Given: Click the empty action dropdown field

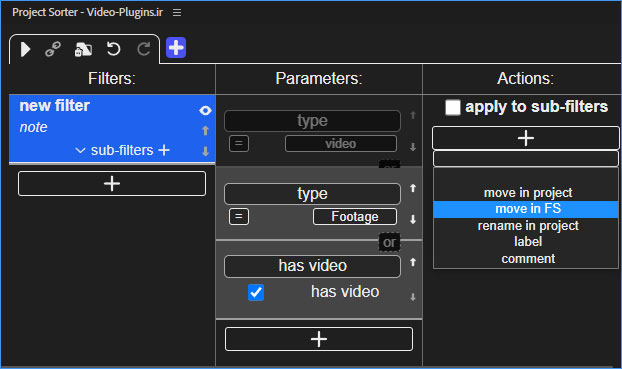Looking at the screenshot, I should [x=526, y=159].
